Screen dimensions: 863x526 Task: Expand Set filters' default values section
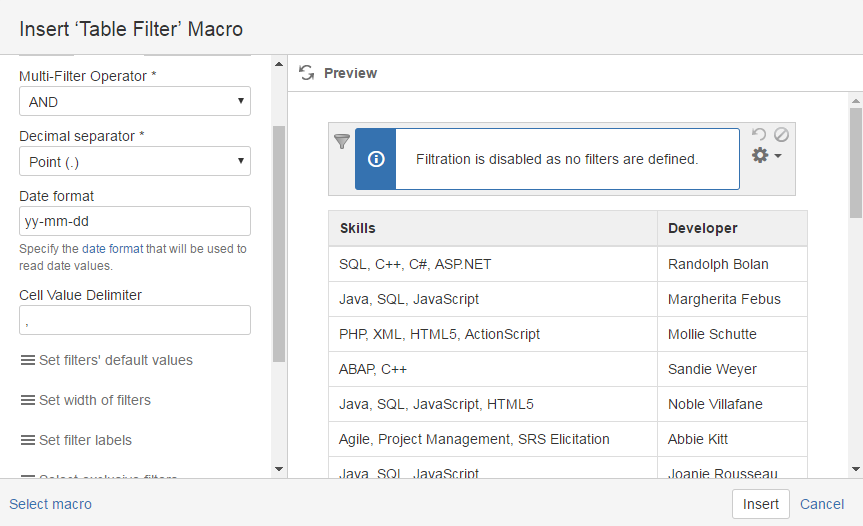click(x=115, y=360)
